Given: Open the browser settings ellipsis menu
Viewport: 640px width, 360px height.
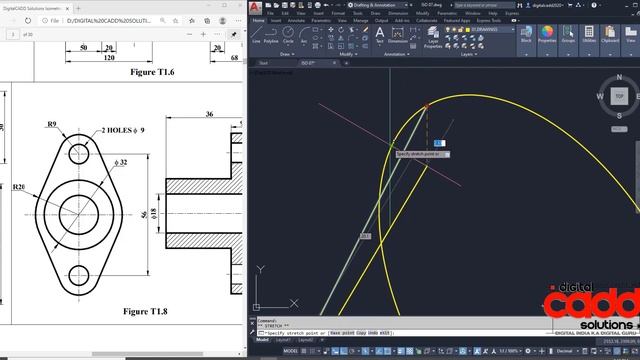Looking at the screenshot, I should click(x=238, y=20).
